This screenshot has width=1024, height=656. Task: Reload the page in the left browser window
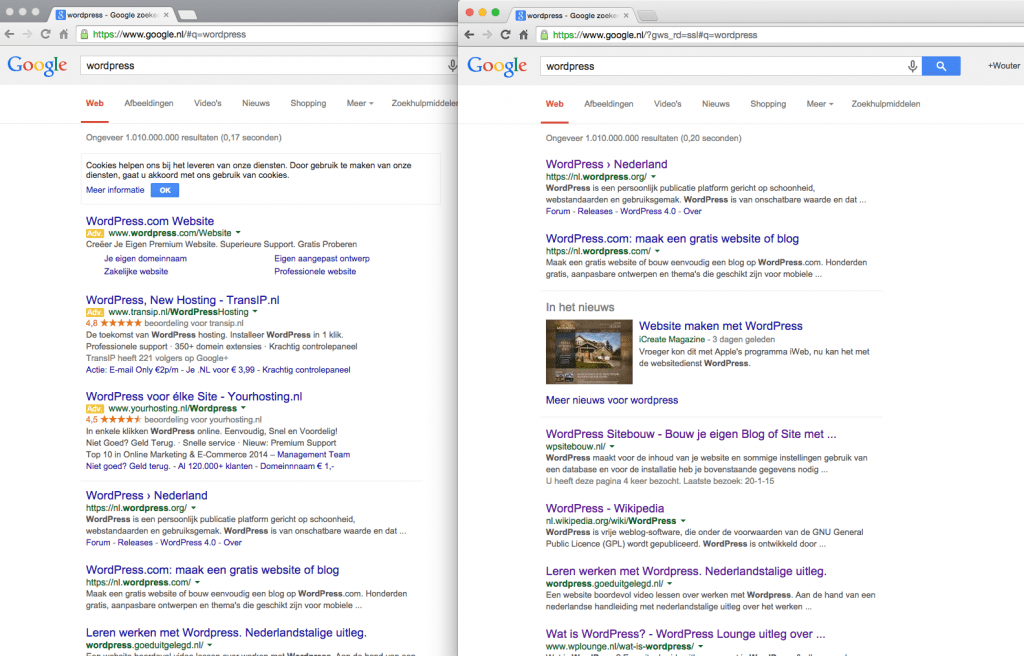(45, 34)
